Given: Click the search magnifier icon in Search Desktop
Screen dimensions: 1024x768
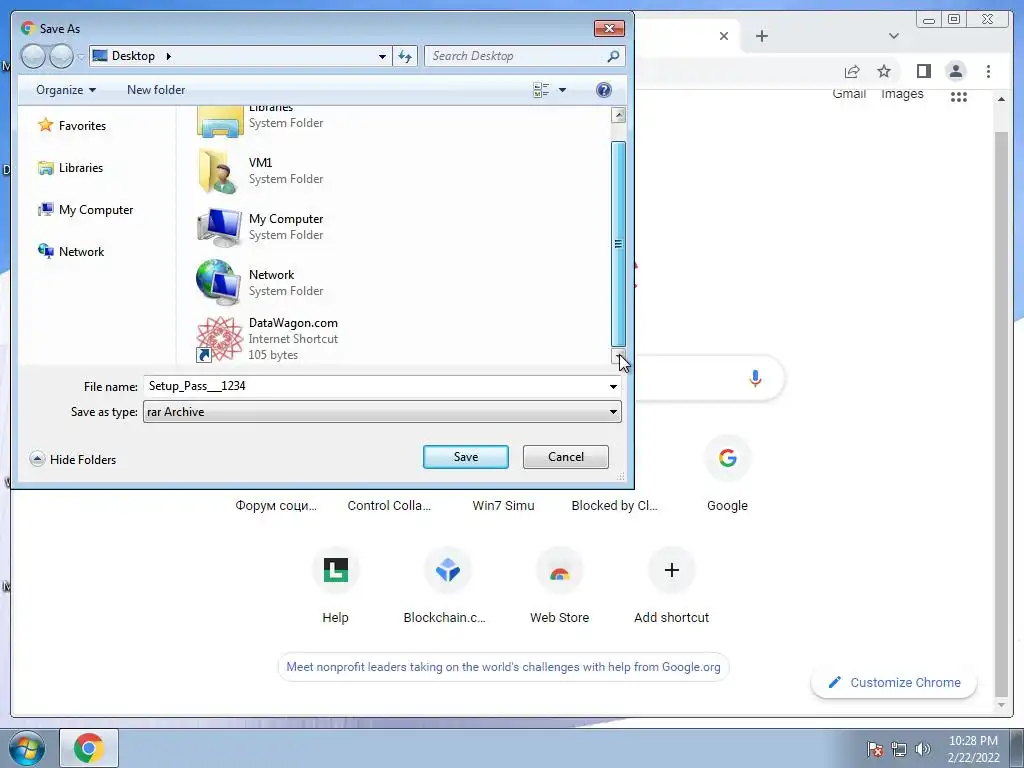Looking at the screenshot, I should pos(613,56).
